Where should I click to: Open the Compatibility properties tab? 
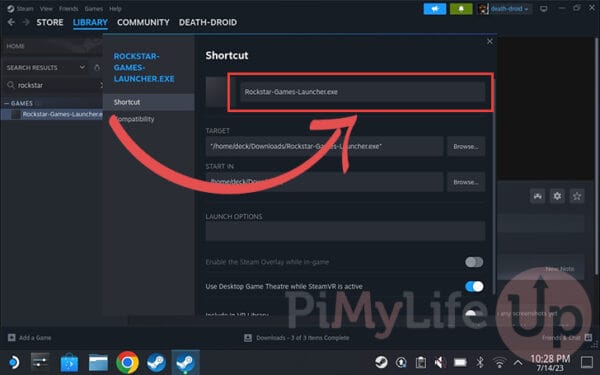point(148,119)
